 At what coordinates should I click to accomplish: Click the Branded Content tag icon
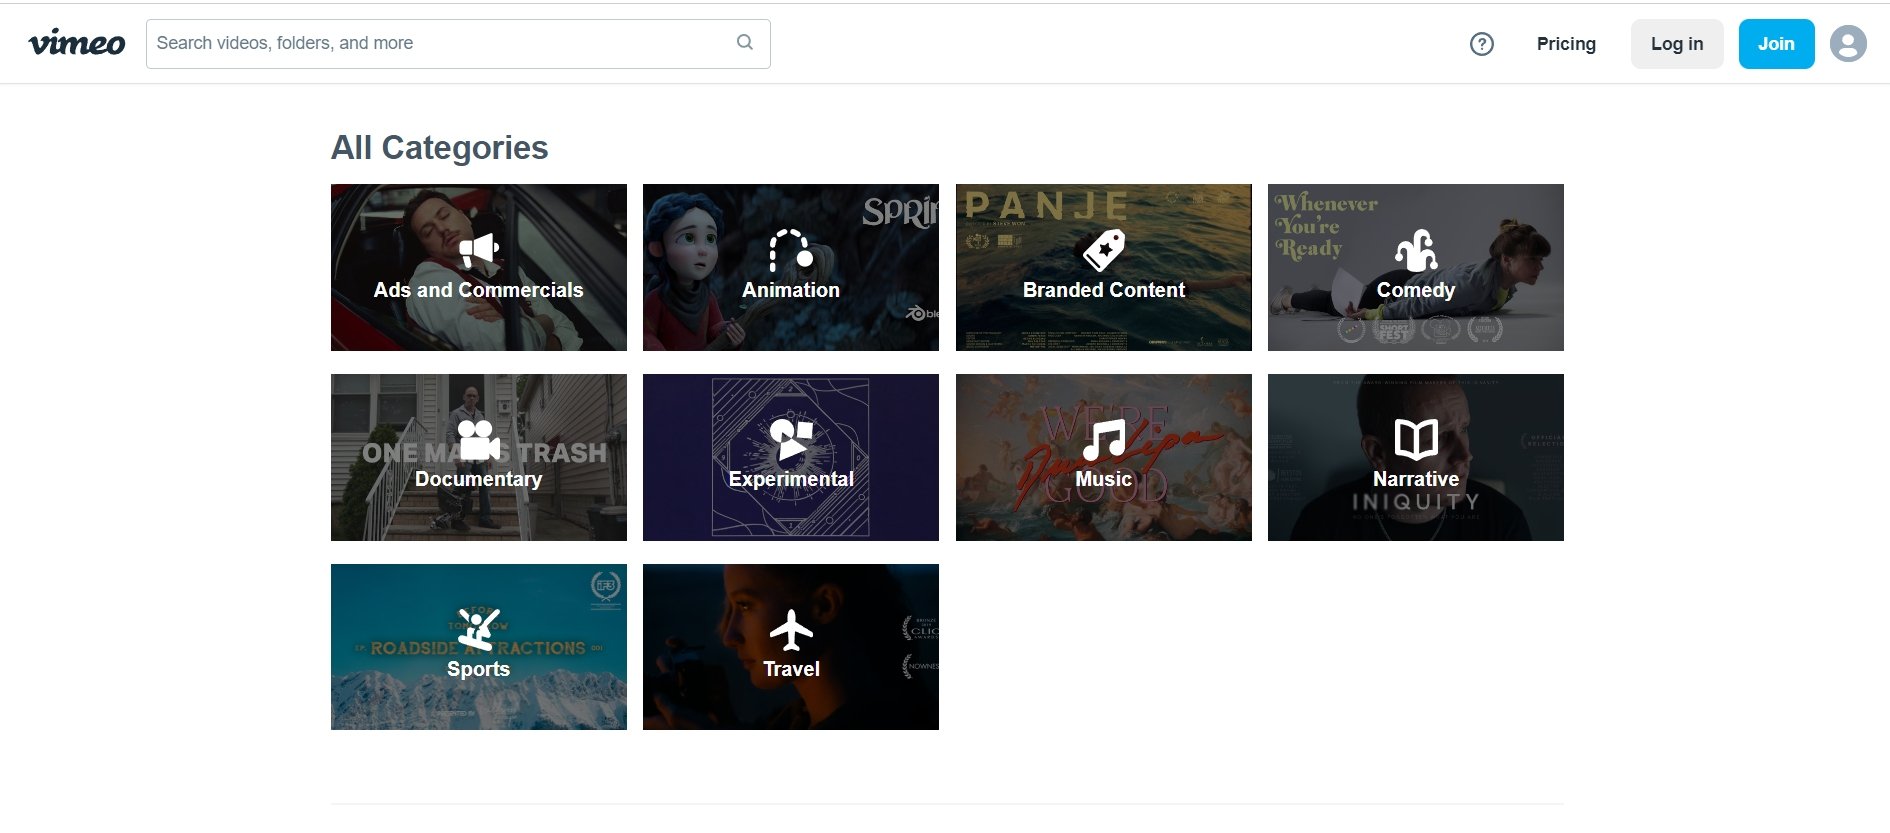1103,250
